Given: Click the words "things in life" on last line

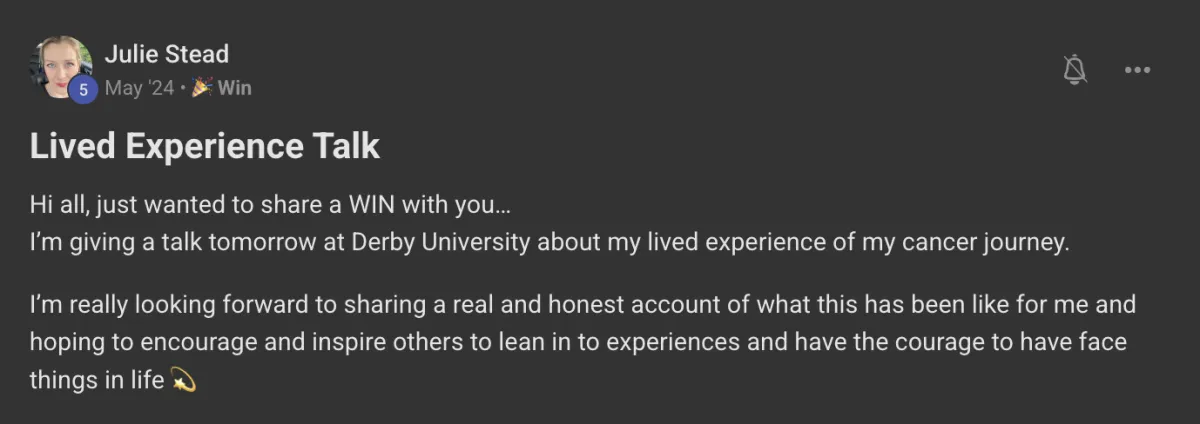Looking at the screenshot, I should (x=97, y=381).
